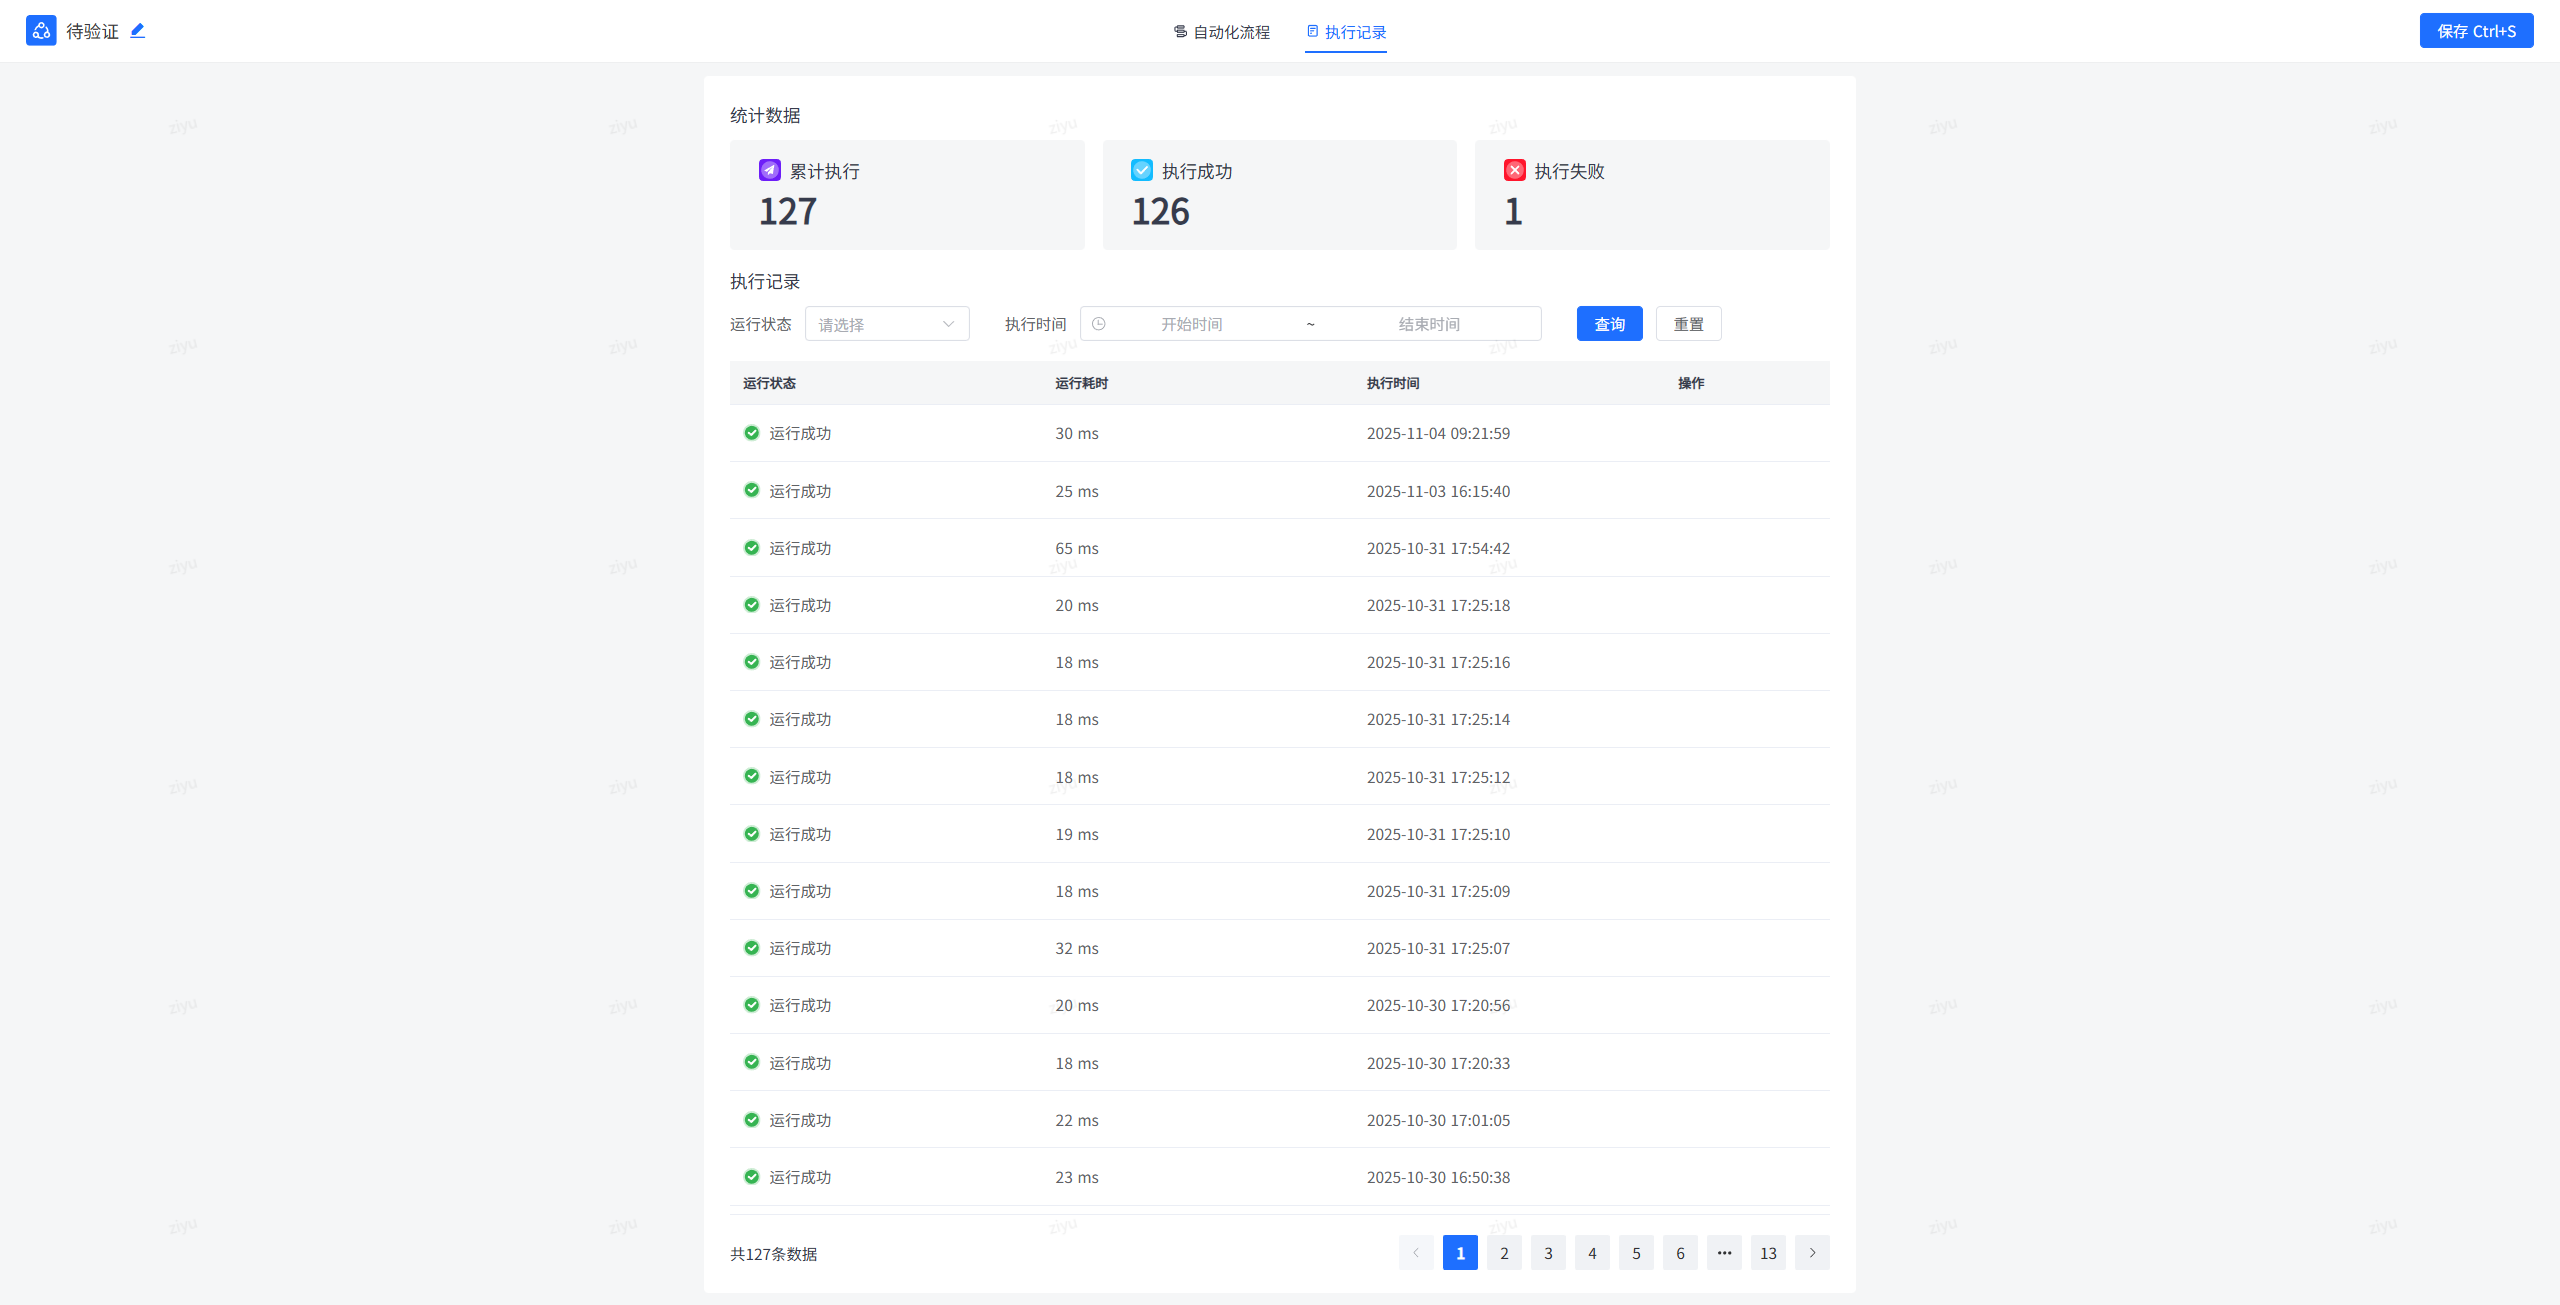Screen dimensions: 2560x1305
Task: Click green success icon for 16:50:38 record
Action: tap(751, 1177)
